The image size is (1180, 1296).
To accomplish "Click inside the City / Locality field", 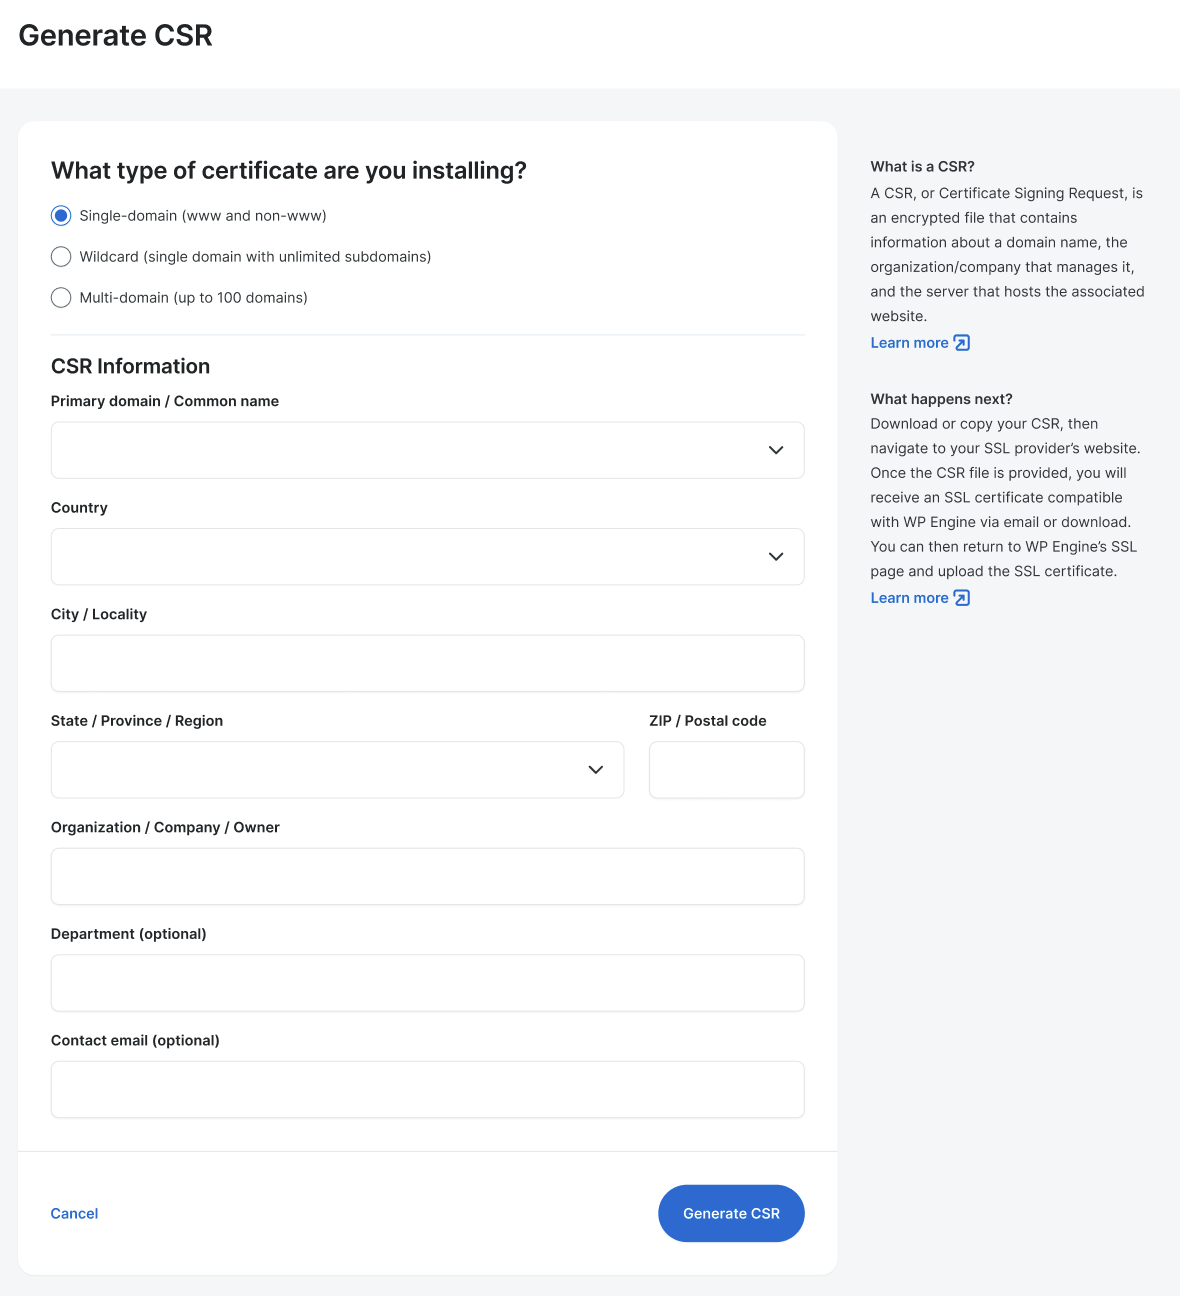I will pos(427,663).
